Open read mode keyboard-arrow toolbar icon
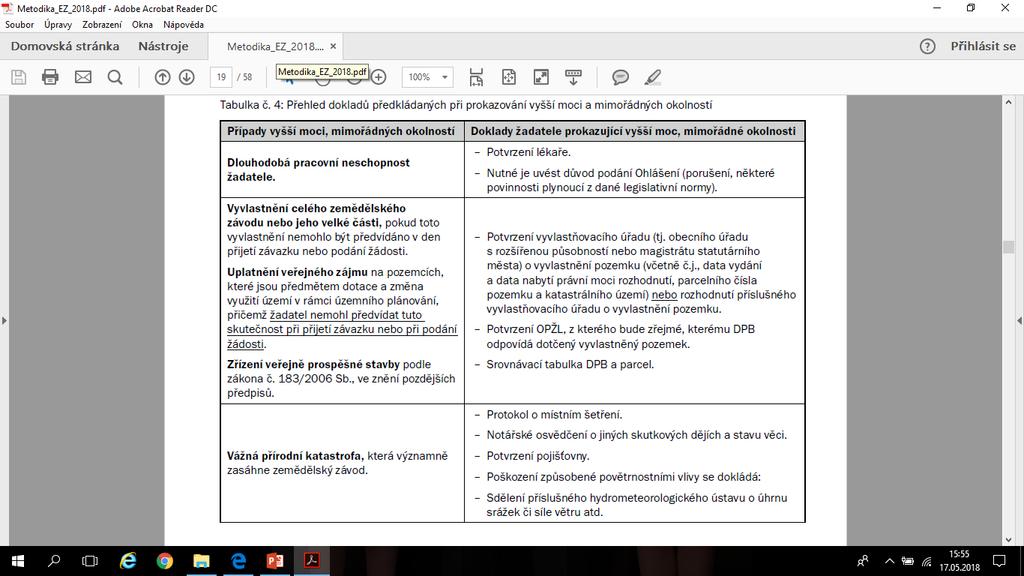 573,77
